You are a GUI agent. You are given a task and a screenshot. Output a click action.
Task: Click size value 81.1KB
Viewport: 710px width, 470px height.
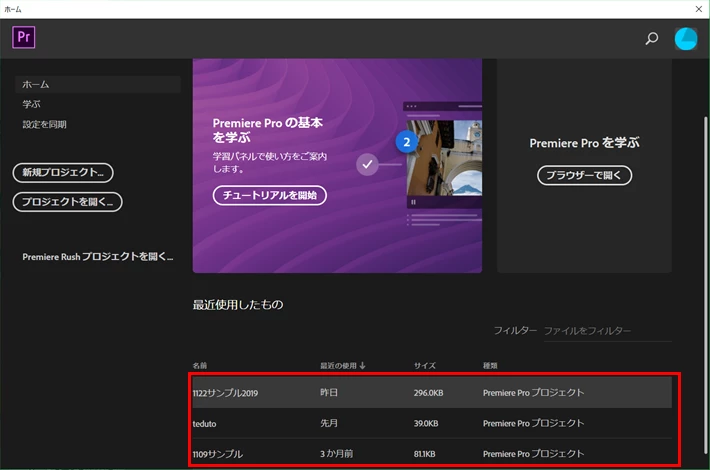point(424,454)
